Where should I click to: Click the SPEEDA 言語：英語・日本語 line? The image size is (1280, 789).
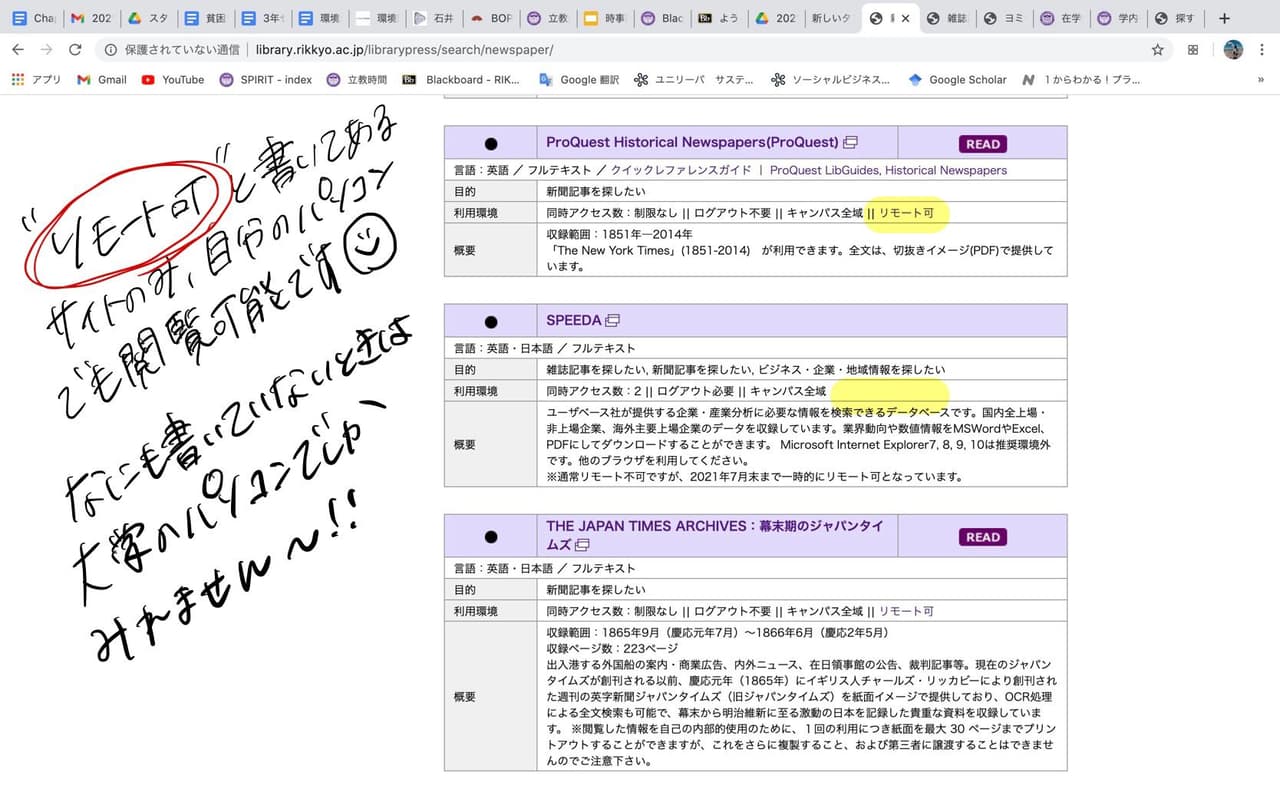544,348
